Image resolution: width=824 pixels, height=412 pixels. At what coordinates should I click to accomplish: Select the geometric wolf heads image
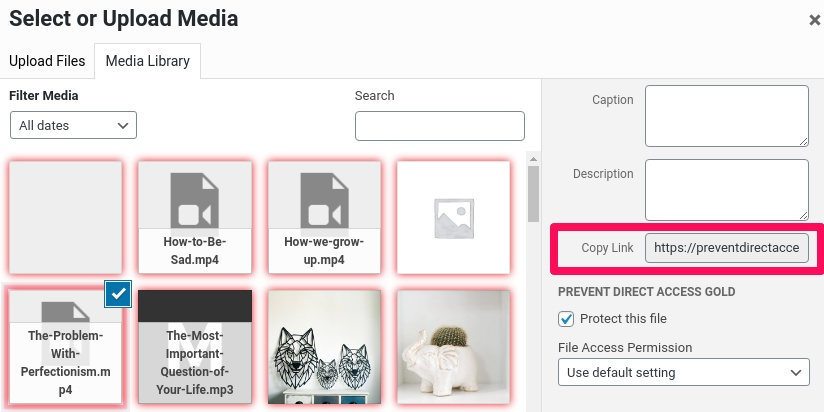tap(324, 347)
